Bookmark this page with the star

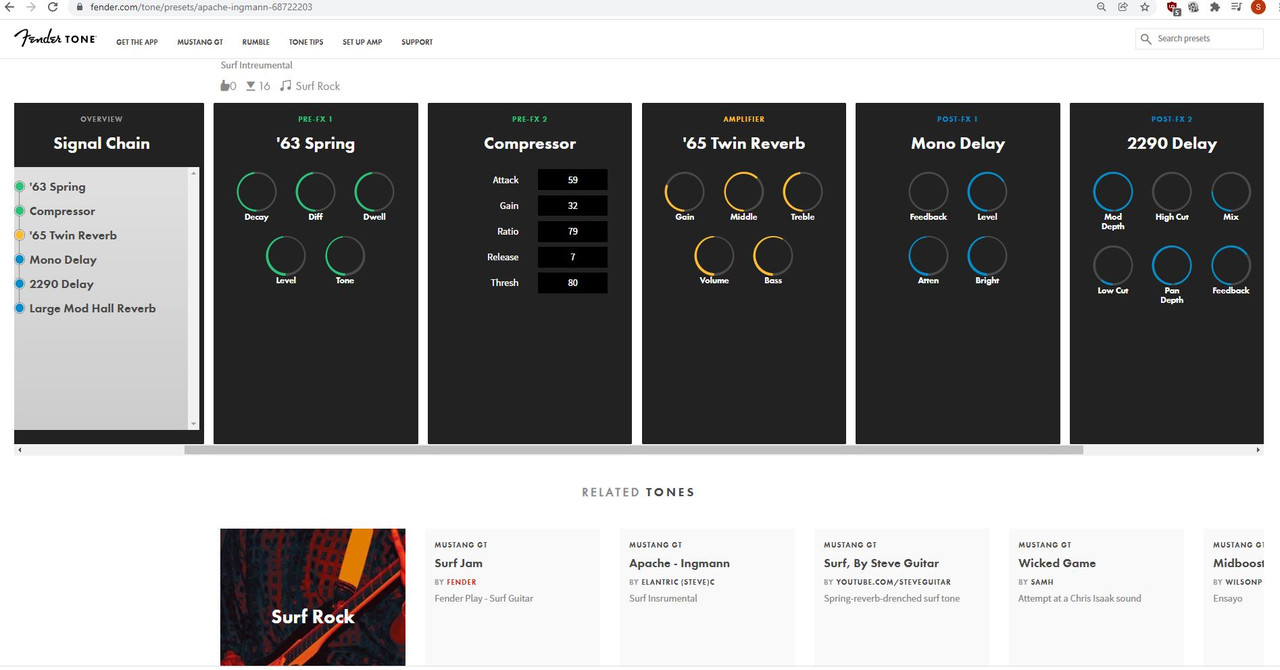pos(1145,7)
